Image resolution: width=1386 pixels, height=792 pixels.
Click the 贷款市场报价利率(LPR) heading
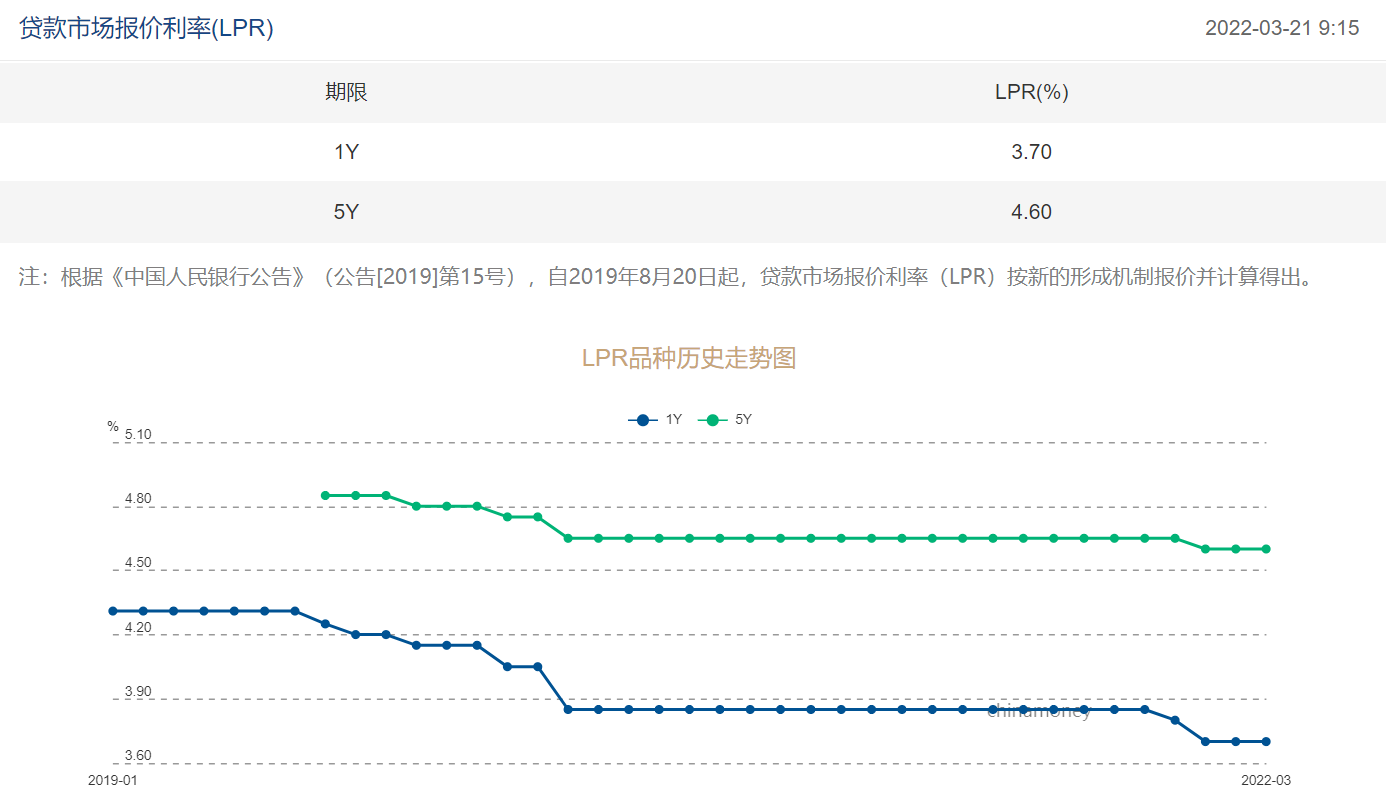click(x=146, y=28)
